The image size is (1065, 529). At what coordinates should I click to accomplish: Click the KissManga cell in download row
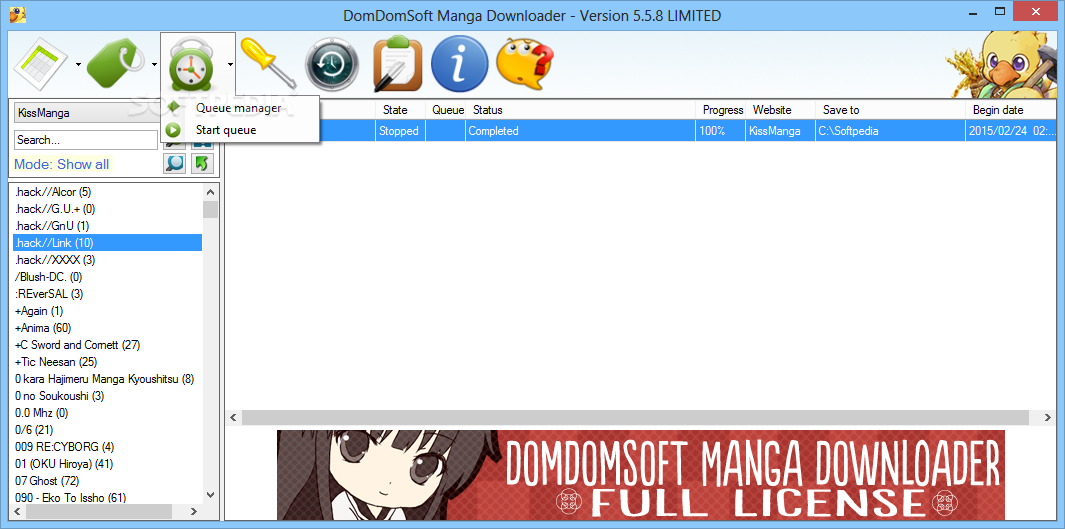(x=781, y=131)
